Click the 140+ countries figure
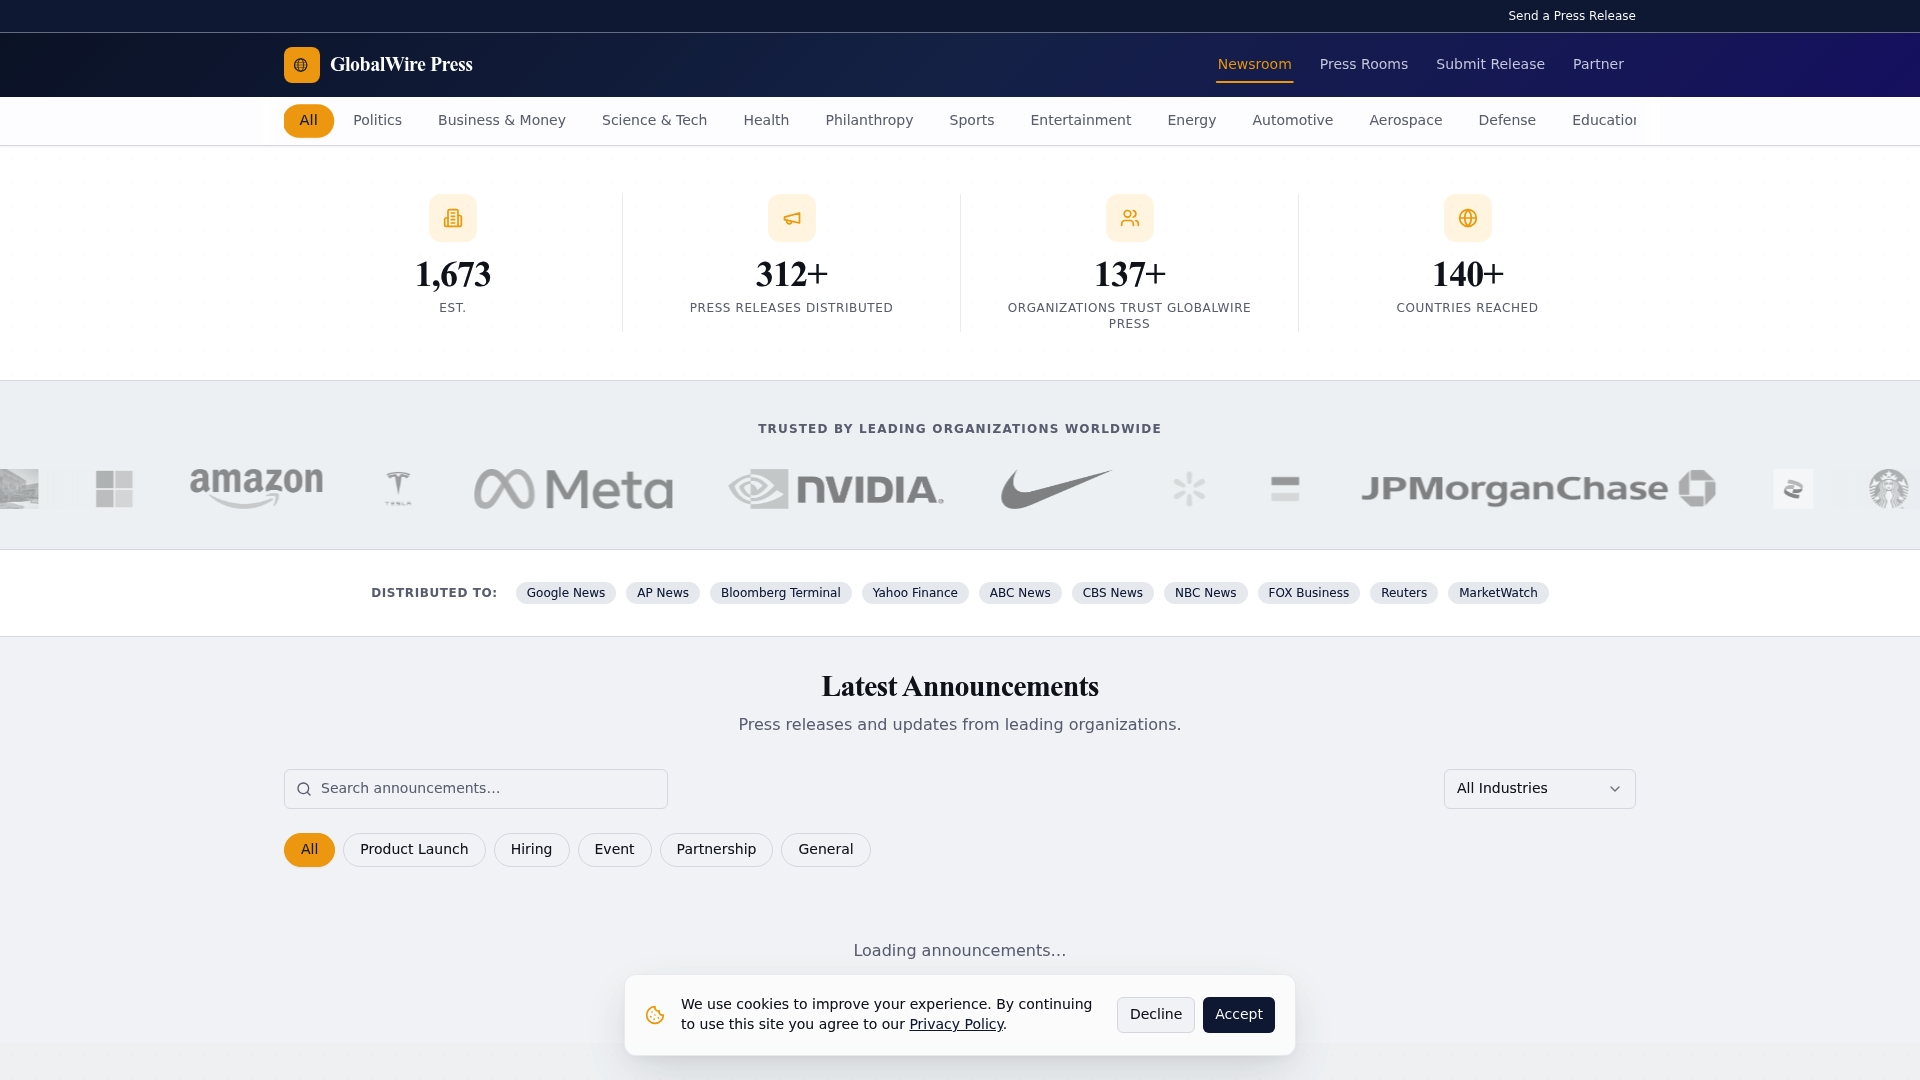This screenshot has height=1080, width=1920. click(1468, 275)
